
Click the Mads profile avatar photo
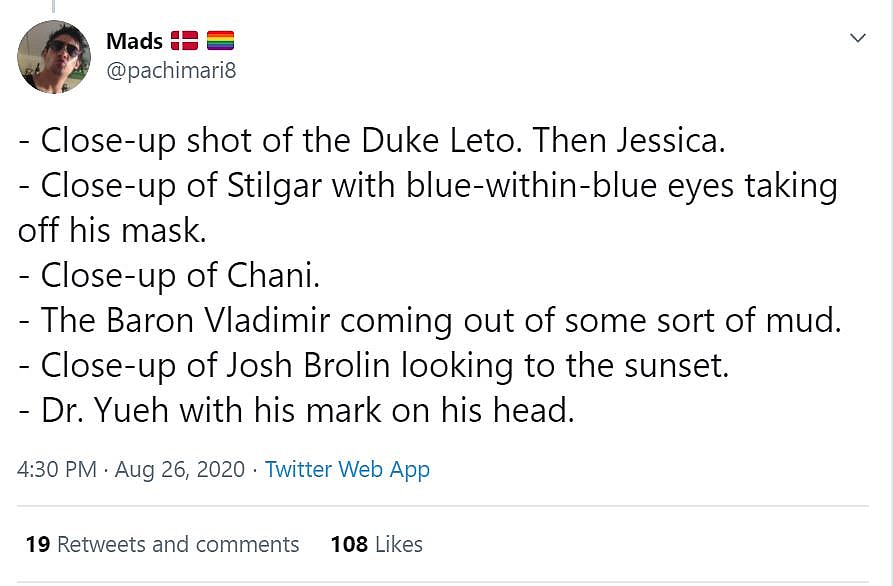[54, 57]
